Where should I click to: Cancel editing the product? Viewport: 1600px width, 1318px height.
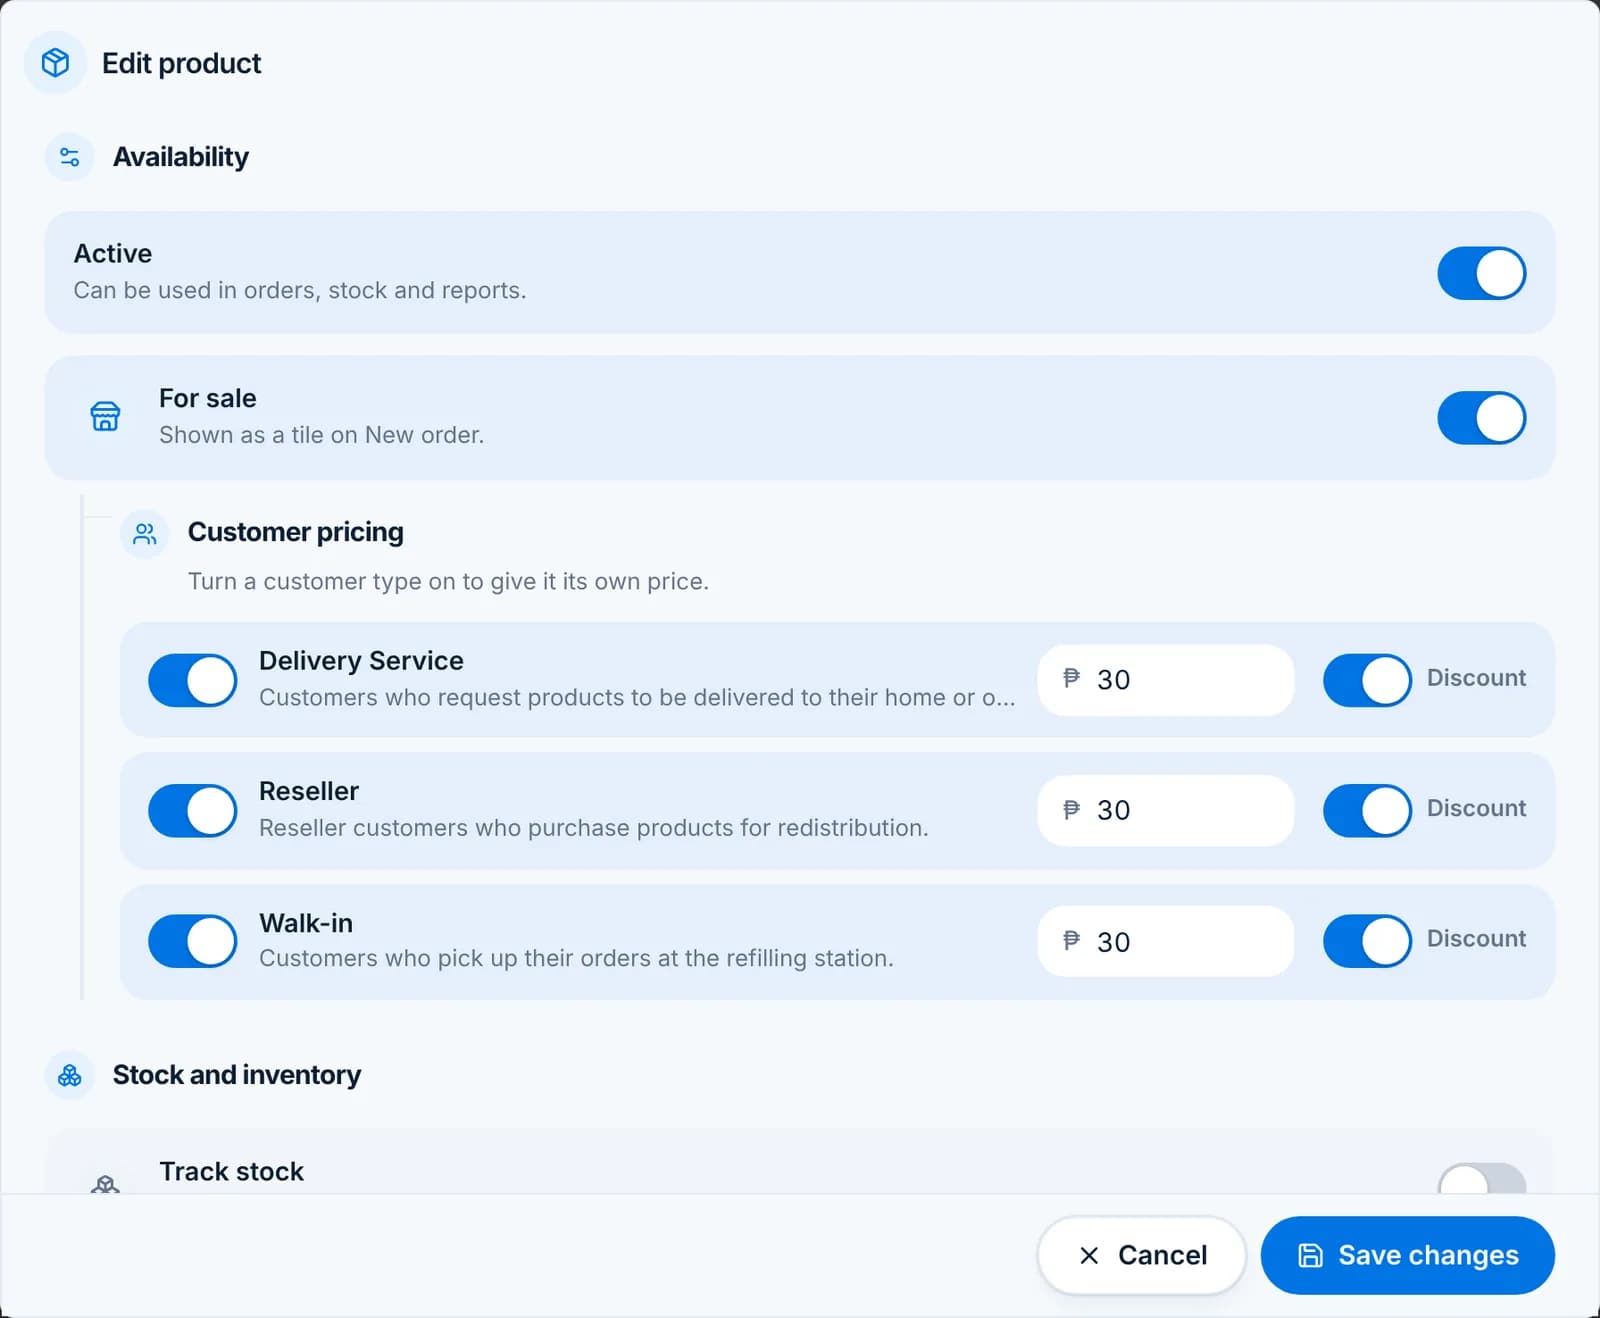[1141, 1255]
